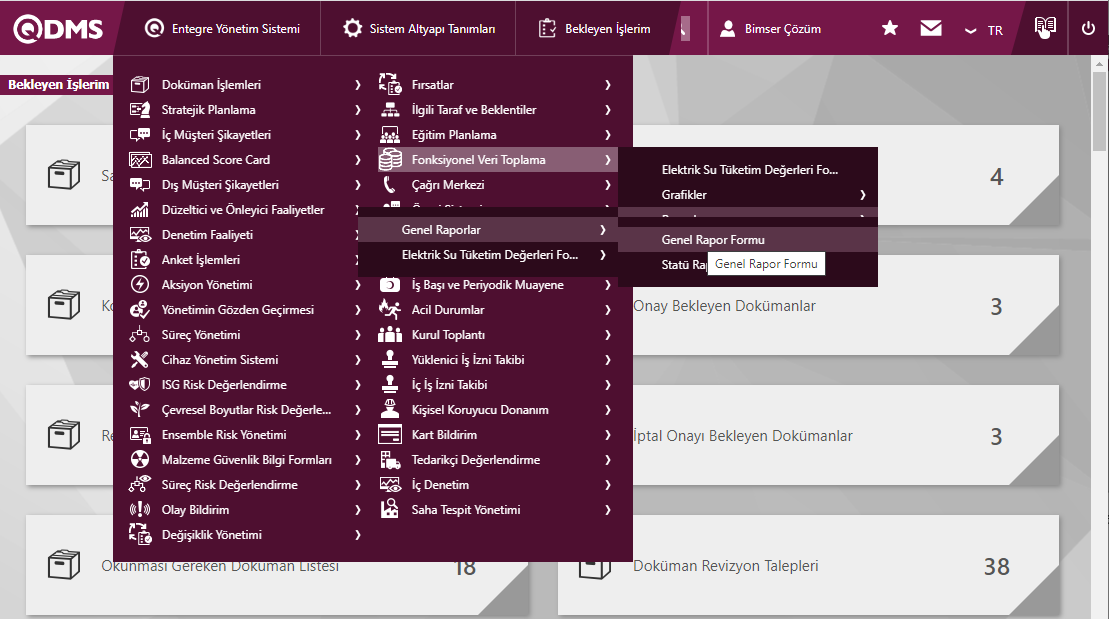Open the mail envelope icon

pyautogui.click(x=931, y=29)
